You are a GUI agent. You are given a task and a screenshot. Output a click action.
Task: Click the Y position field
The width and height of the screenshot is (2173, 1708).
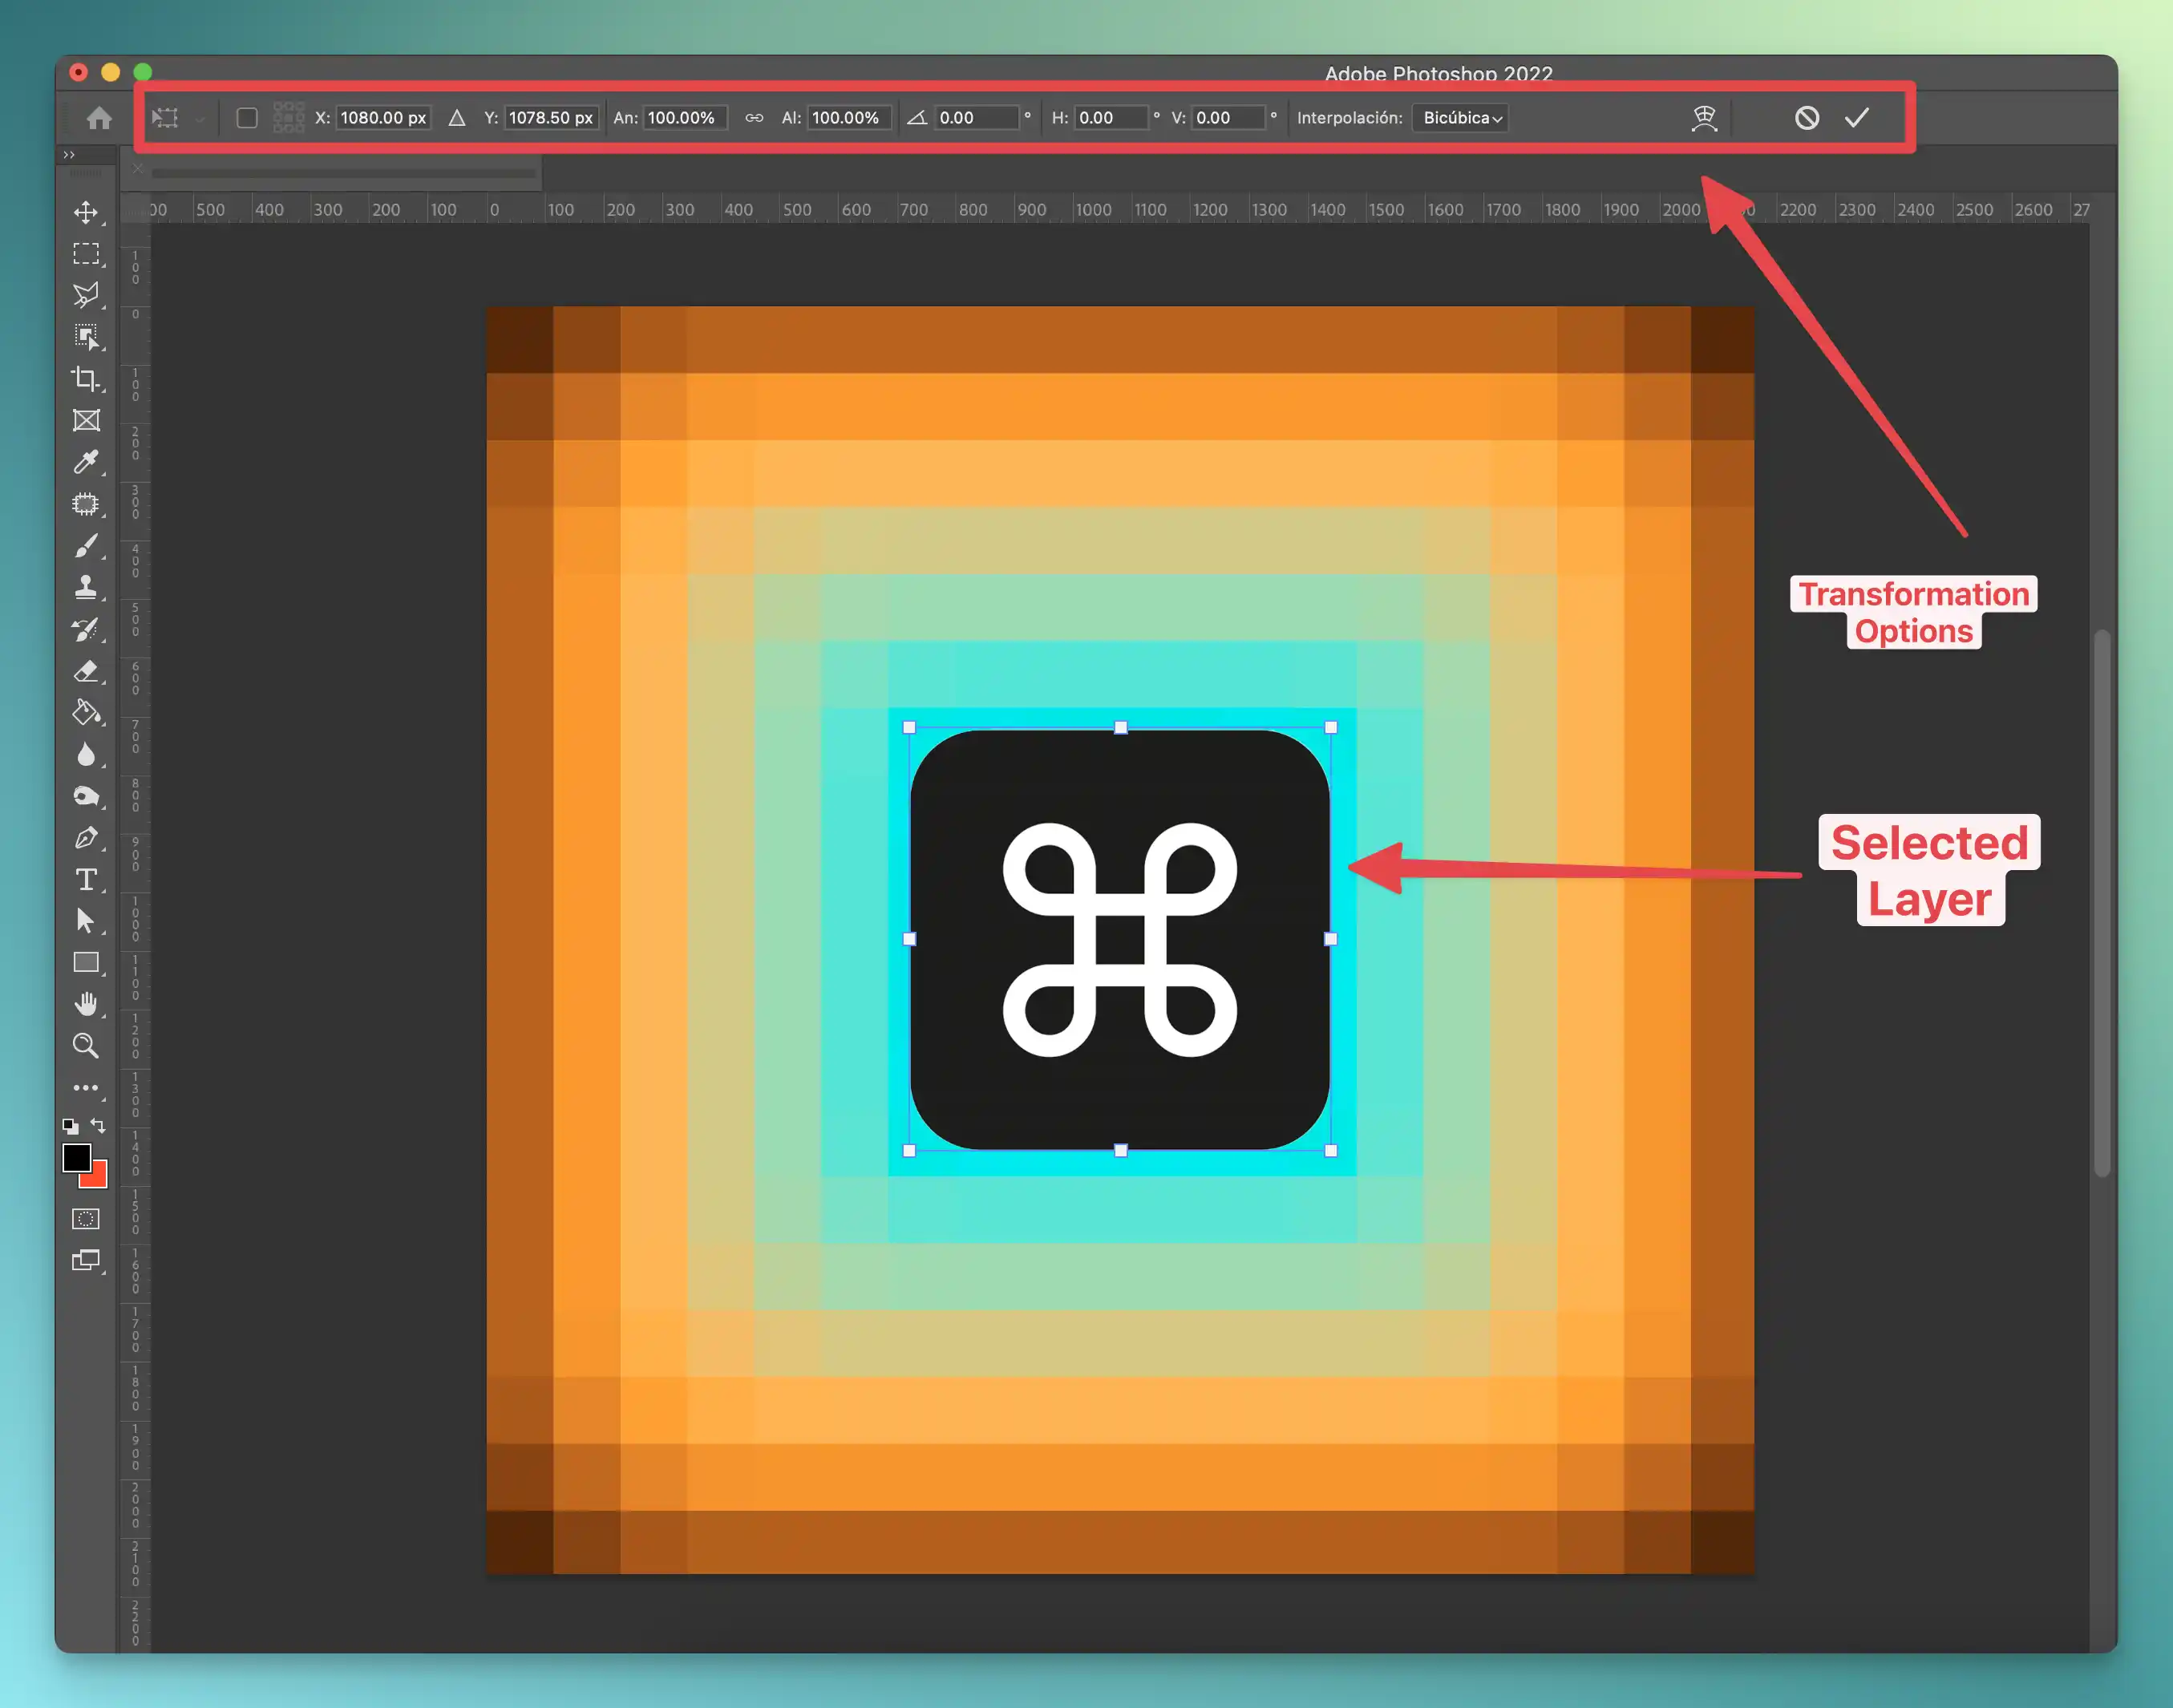coord(551,118)
